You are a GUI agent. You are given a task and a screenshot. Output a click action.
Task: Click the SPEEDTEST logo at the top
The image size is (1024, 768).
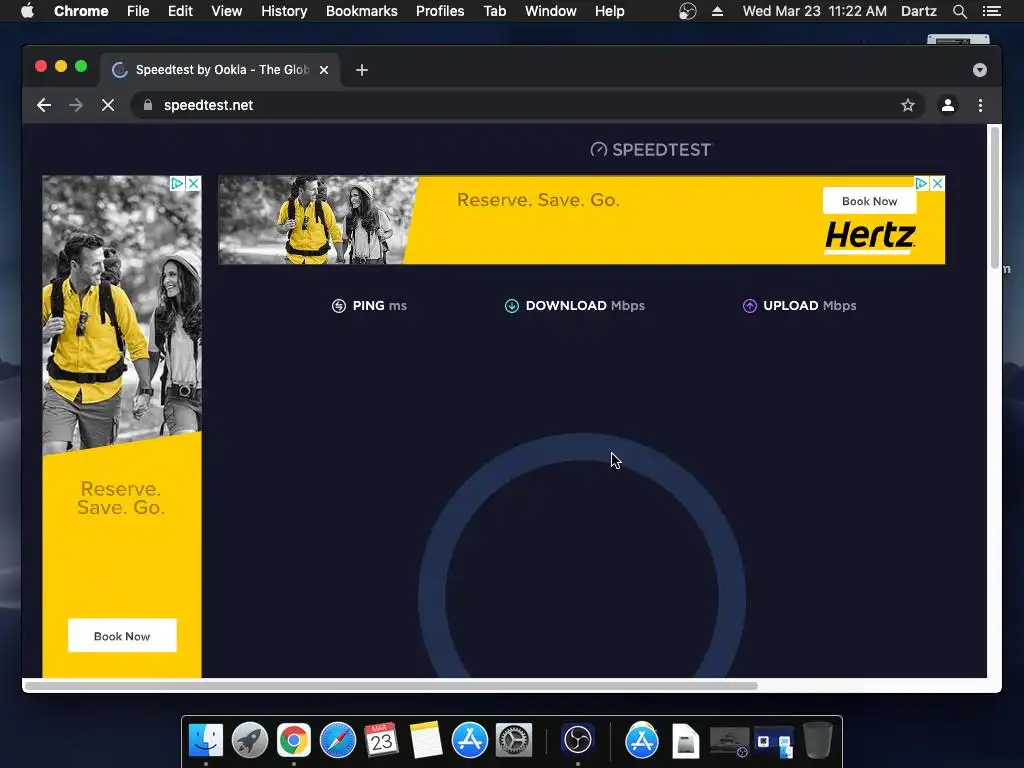[650, 150]
